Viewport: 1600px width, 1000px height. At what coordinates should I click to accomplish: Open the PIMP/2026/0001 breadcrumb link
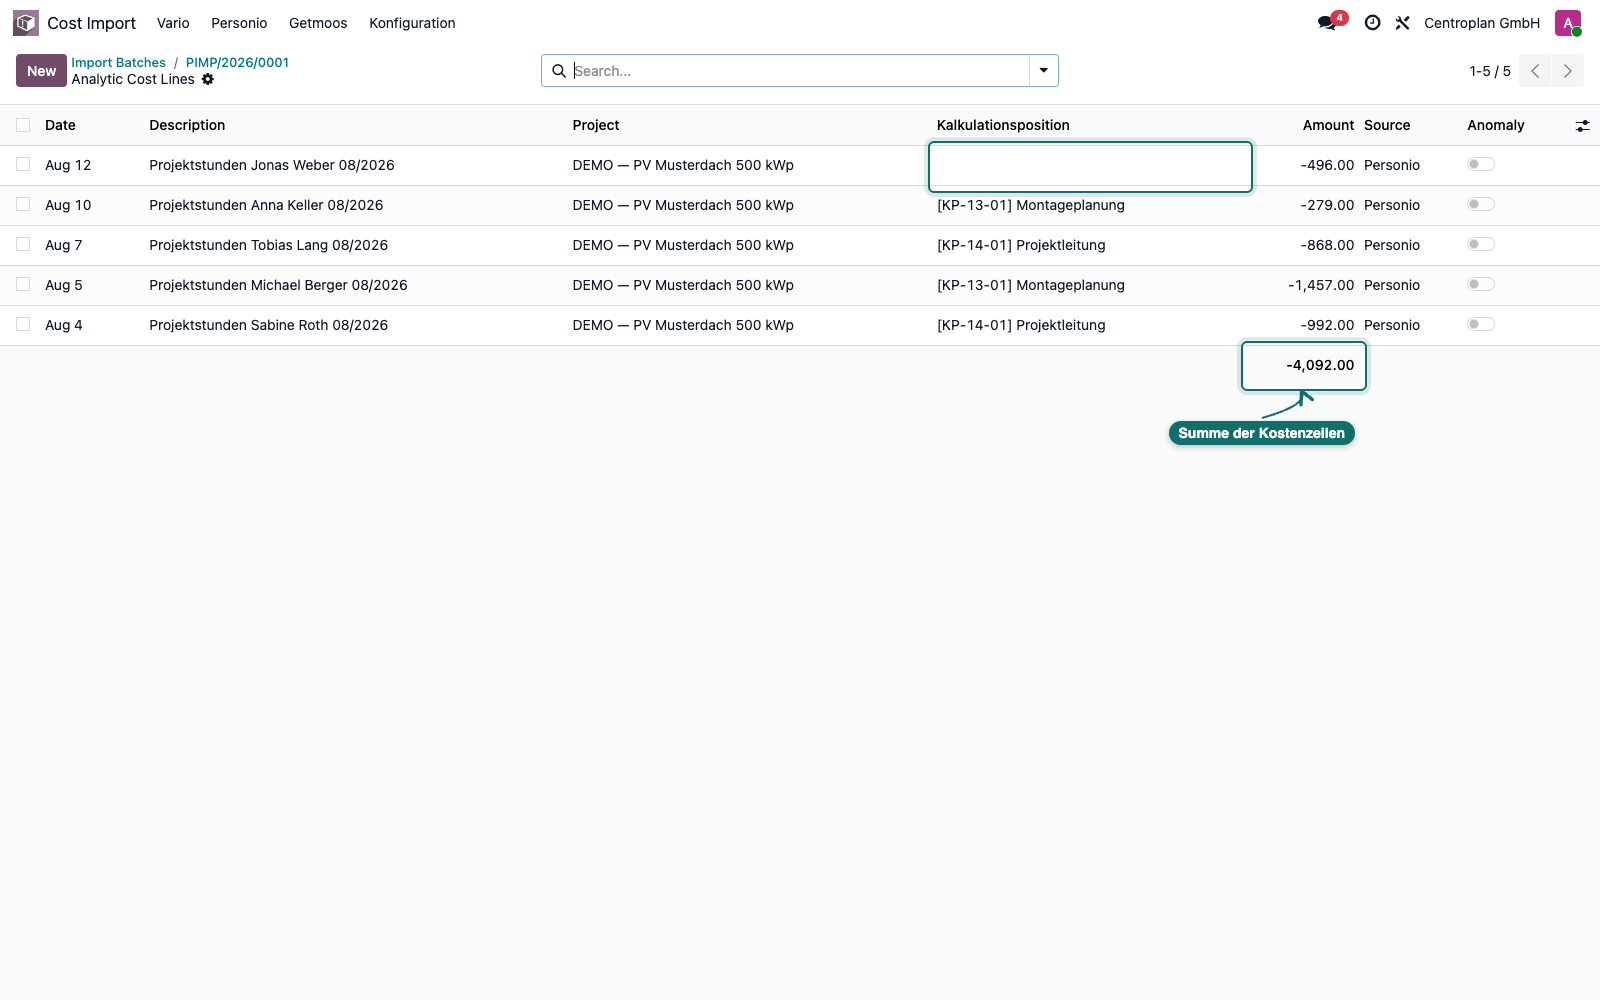pos(237,62)
